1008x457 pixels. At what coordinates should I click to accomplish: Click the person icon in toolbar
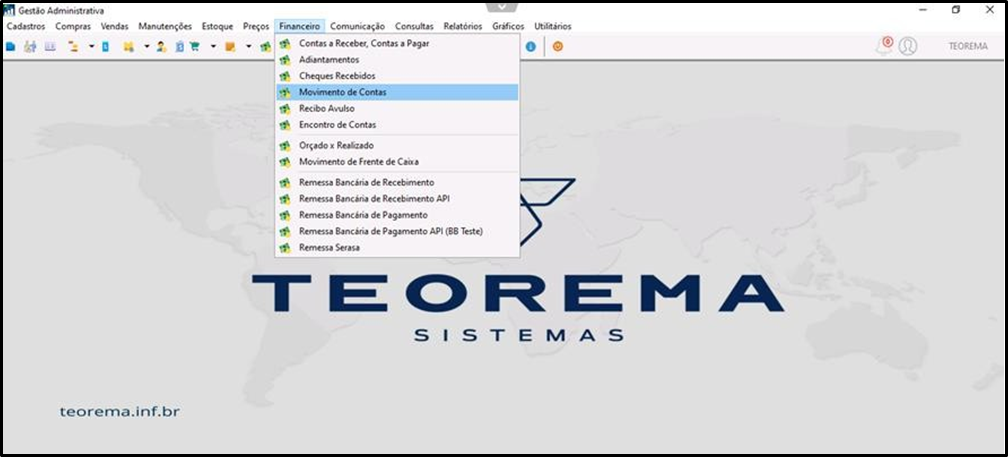pyautogui.click(x=161, y=46)
